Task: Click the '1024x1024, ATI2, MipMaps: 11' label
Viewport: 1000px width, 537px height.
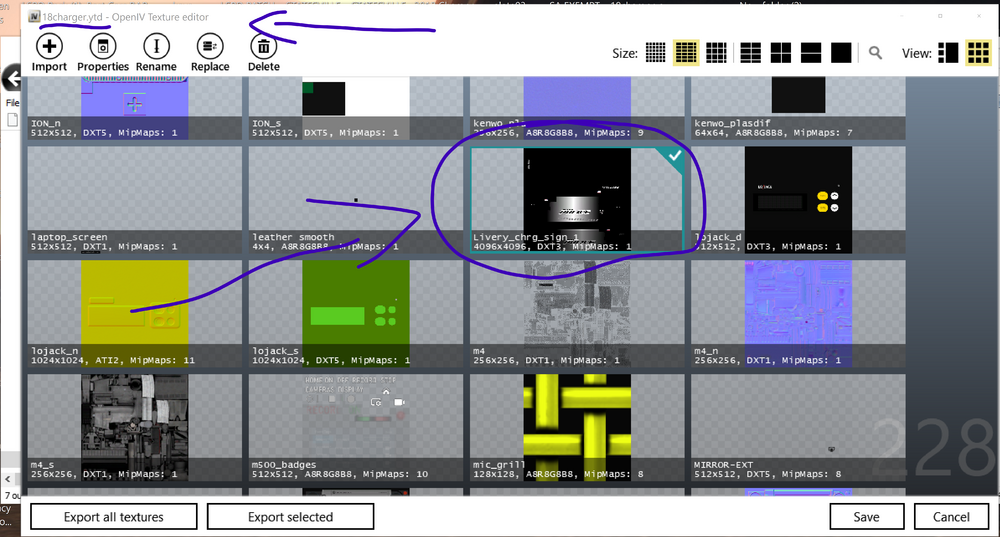Action: coord(113,360)
